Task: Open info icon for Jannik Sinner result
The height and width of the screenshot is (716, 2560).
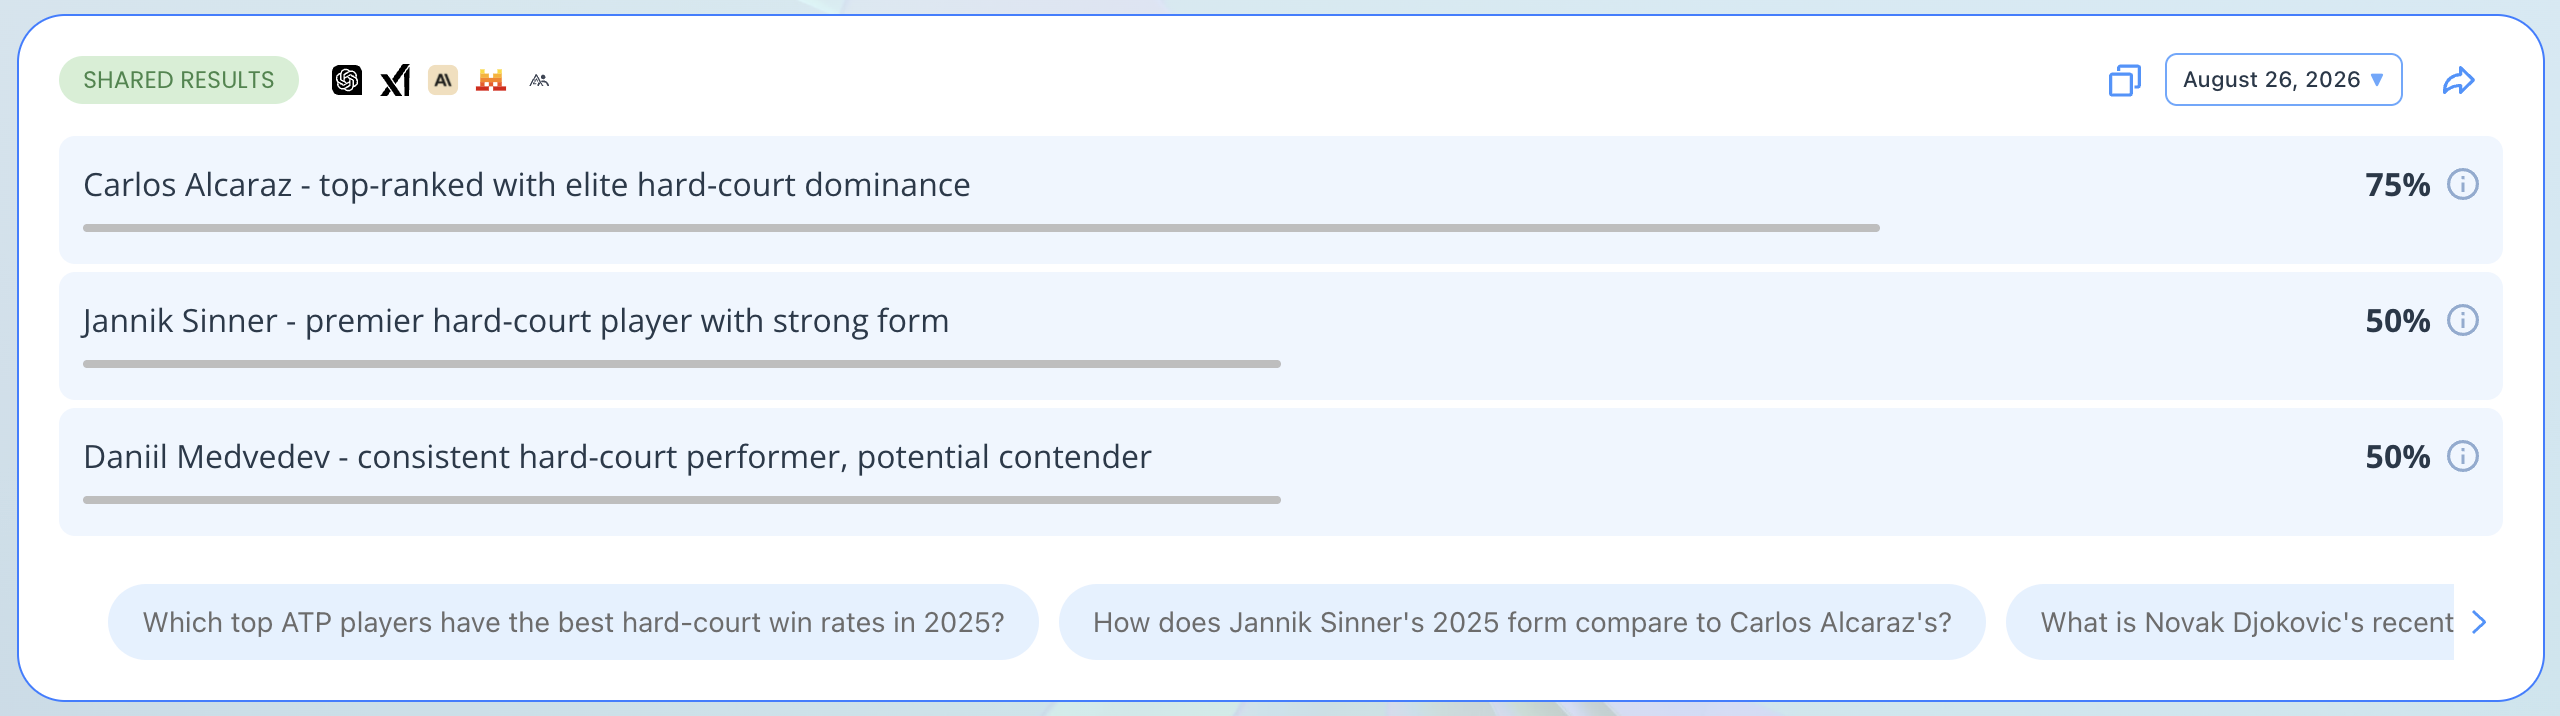Action: 2463,320
